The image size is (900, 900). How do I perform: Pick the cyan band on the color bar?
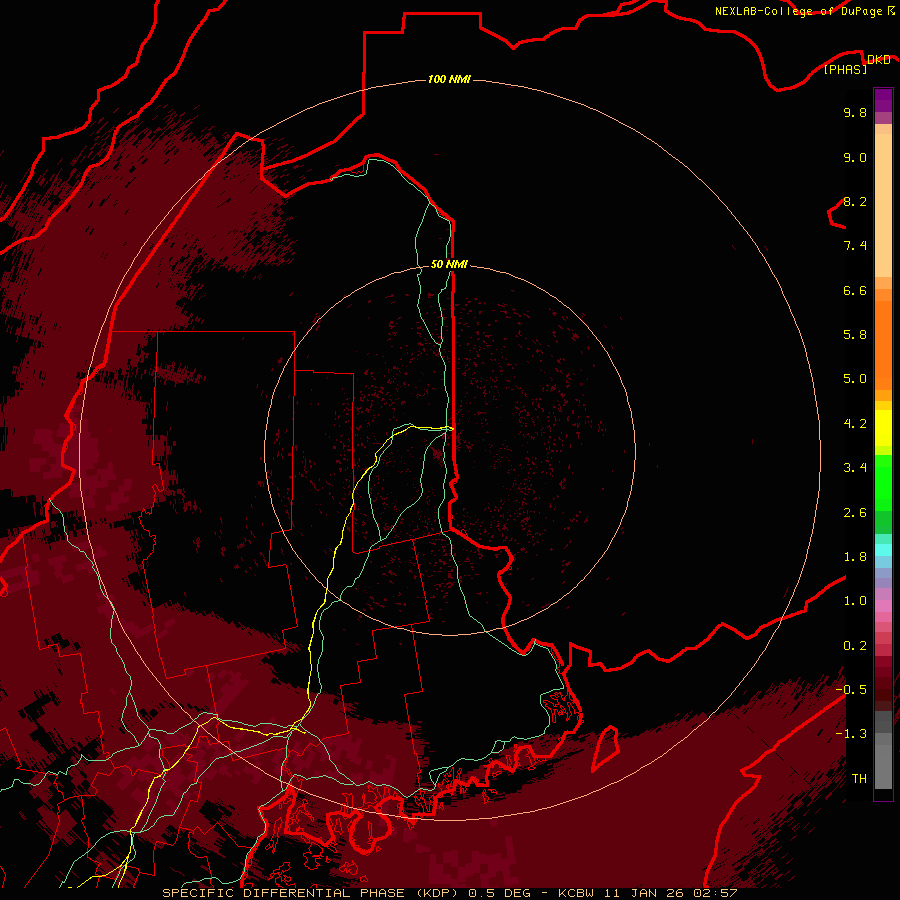pos(883,549)
